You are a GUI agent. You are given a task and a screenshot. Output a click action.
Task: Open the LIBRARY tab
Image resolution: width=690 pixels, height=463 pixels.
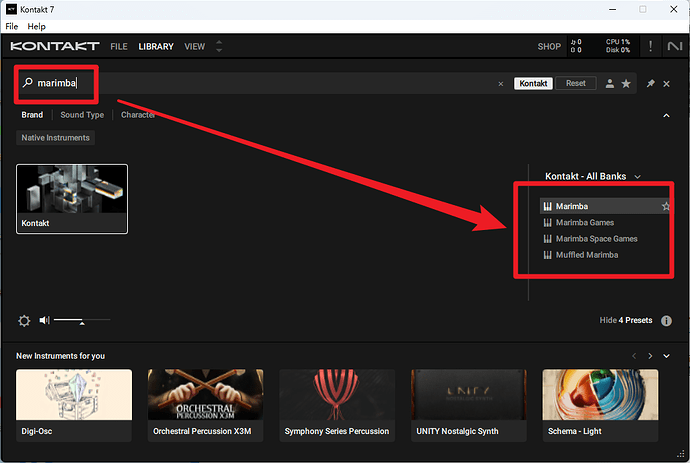[x=156, y=46]
